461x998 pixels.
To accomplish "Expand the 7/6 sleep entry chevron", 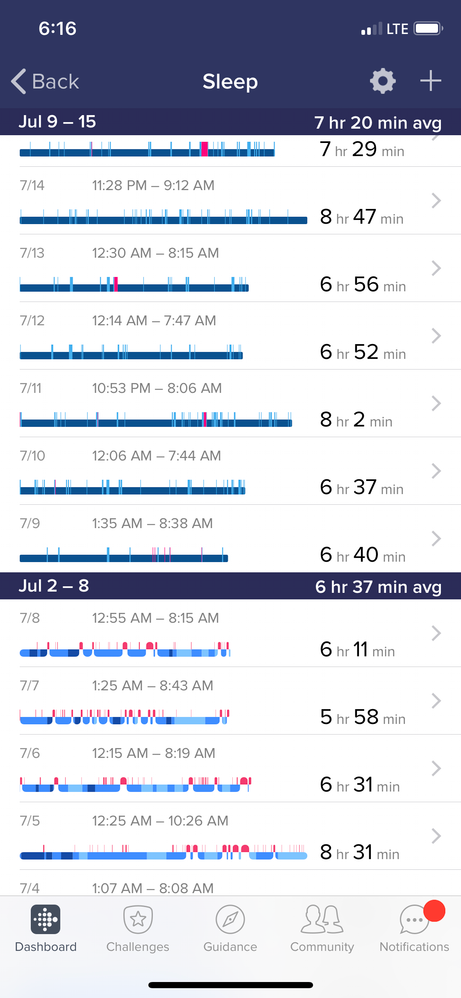I will click(x=436, y=768).
